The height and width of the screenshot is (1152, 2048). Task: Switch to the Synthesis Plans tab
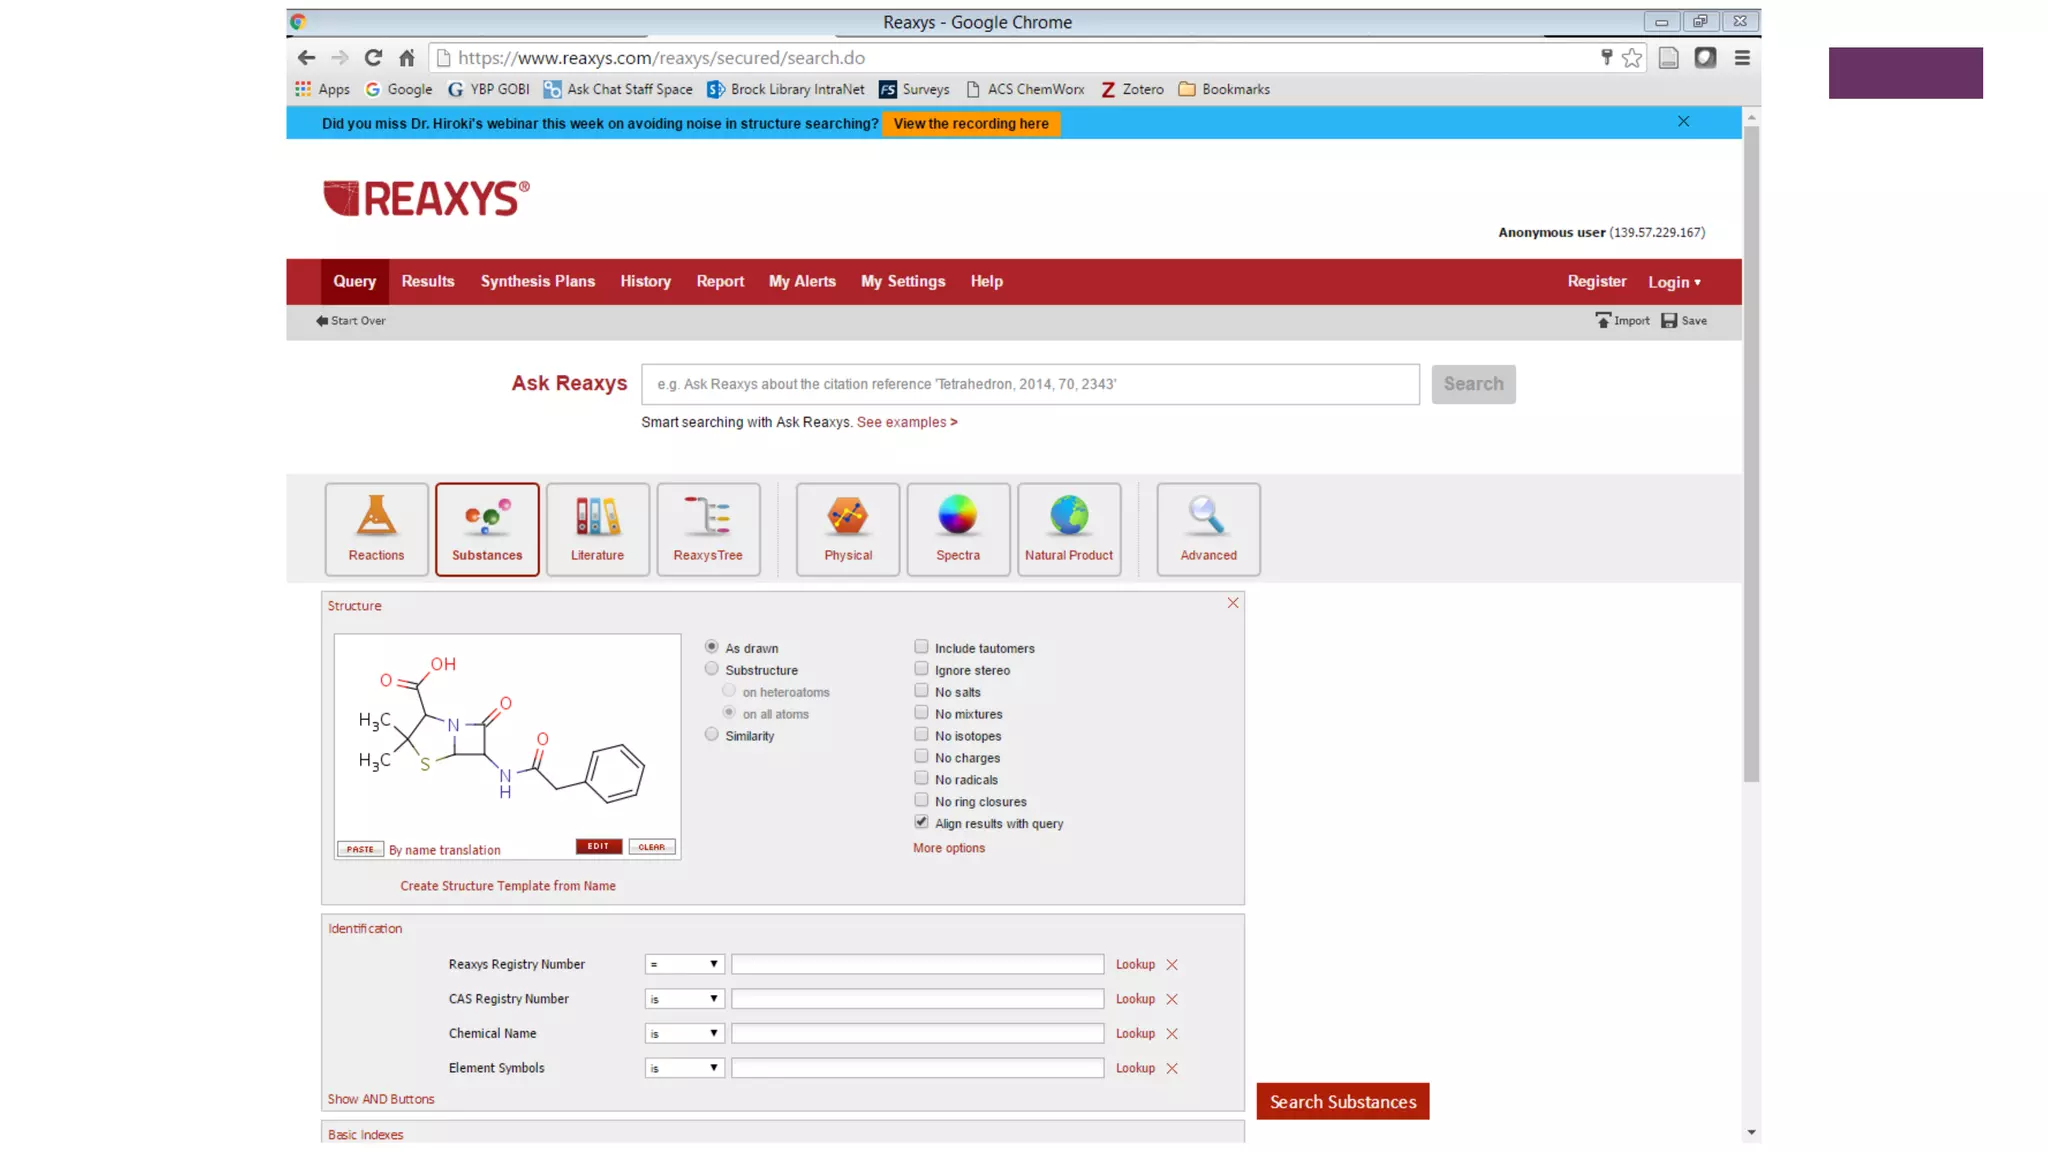(x=537, y=282)
